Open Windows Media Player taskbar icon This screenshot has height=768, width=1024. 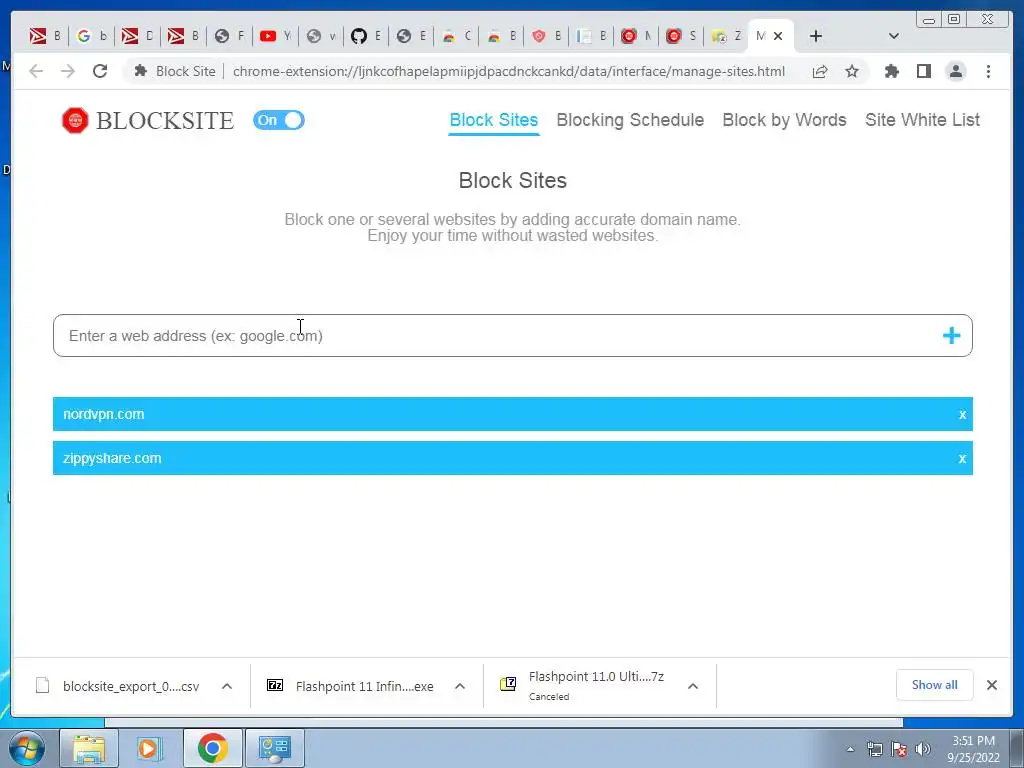[x=150, y=748]
